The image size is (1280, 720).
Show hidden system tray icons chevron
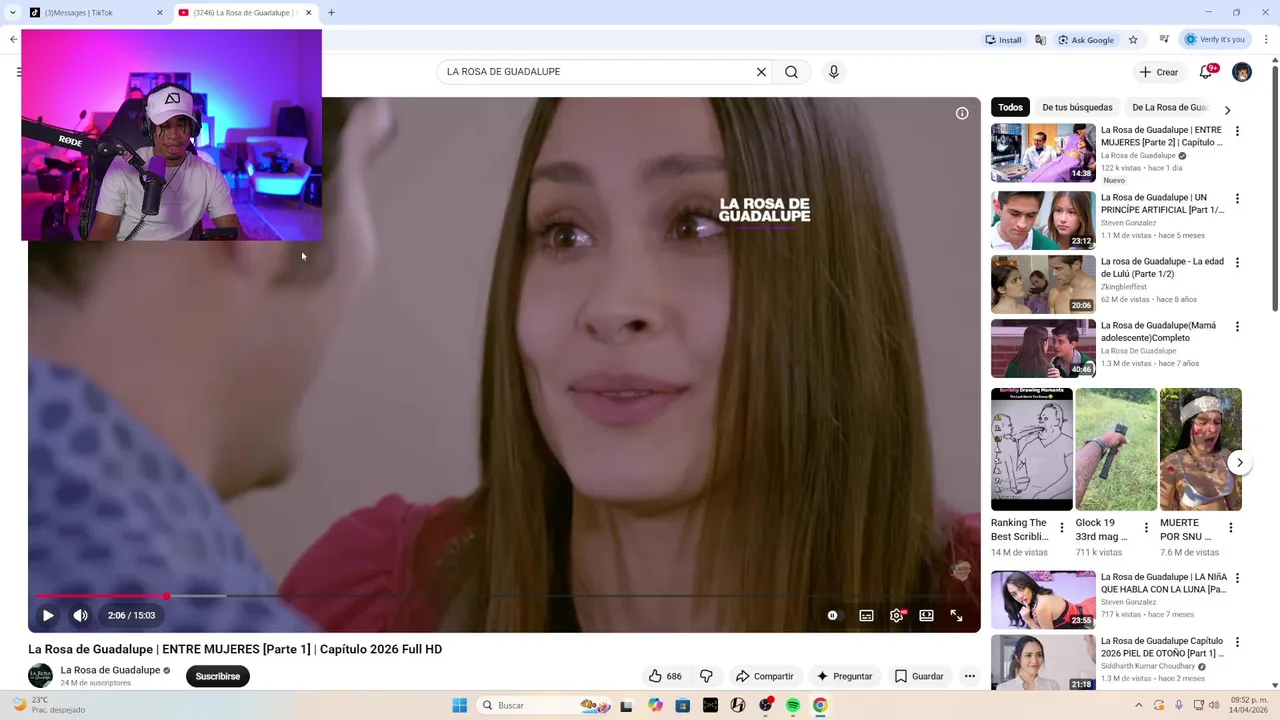point(1138,705)
